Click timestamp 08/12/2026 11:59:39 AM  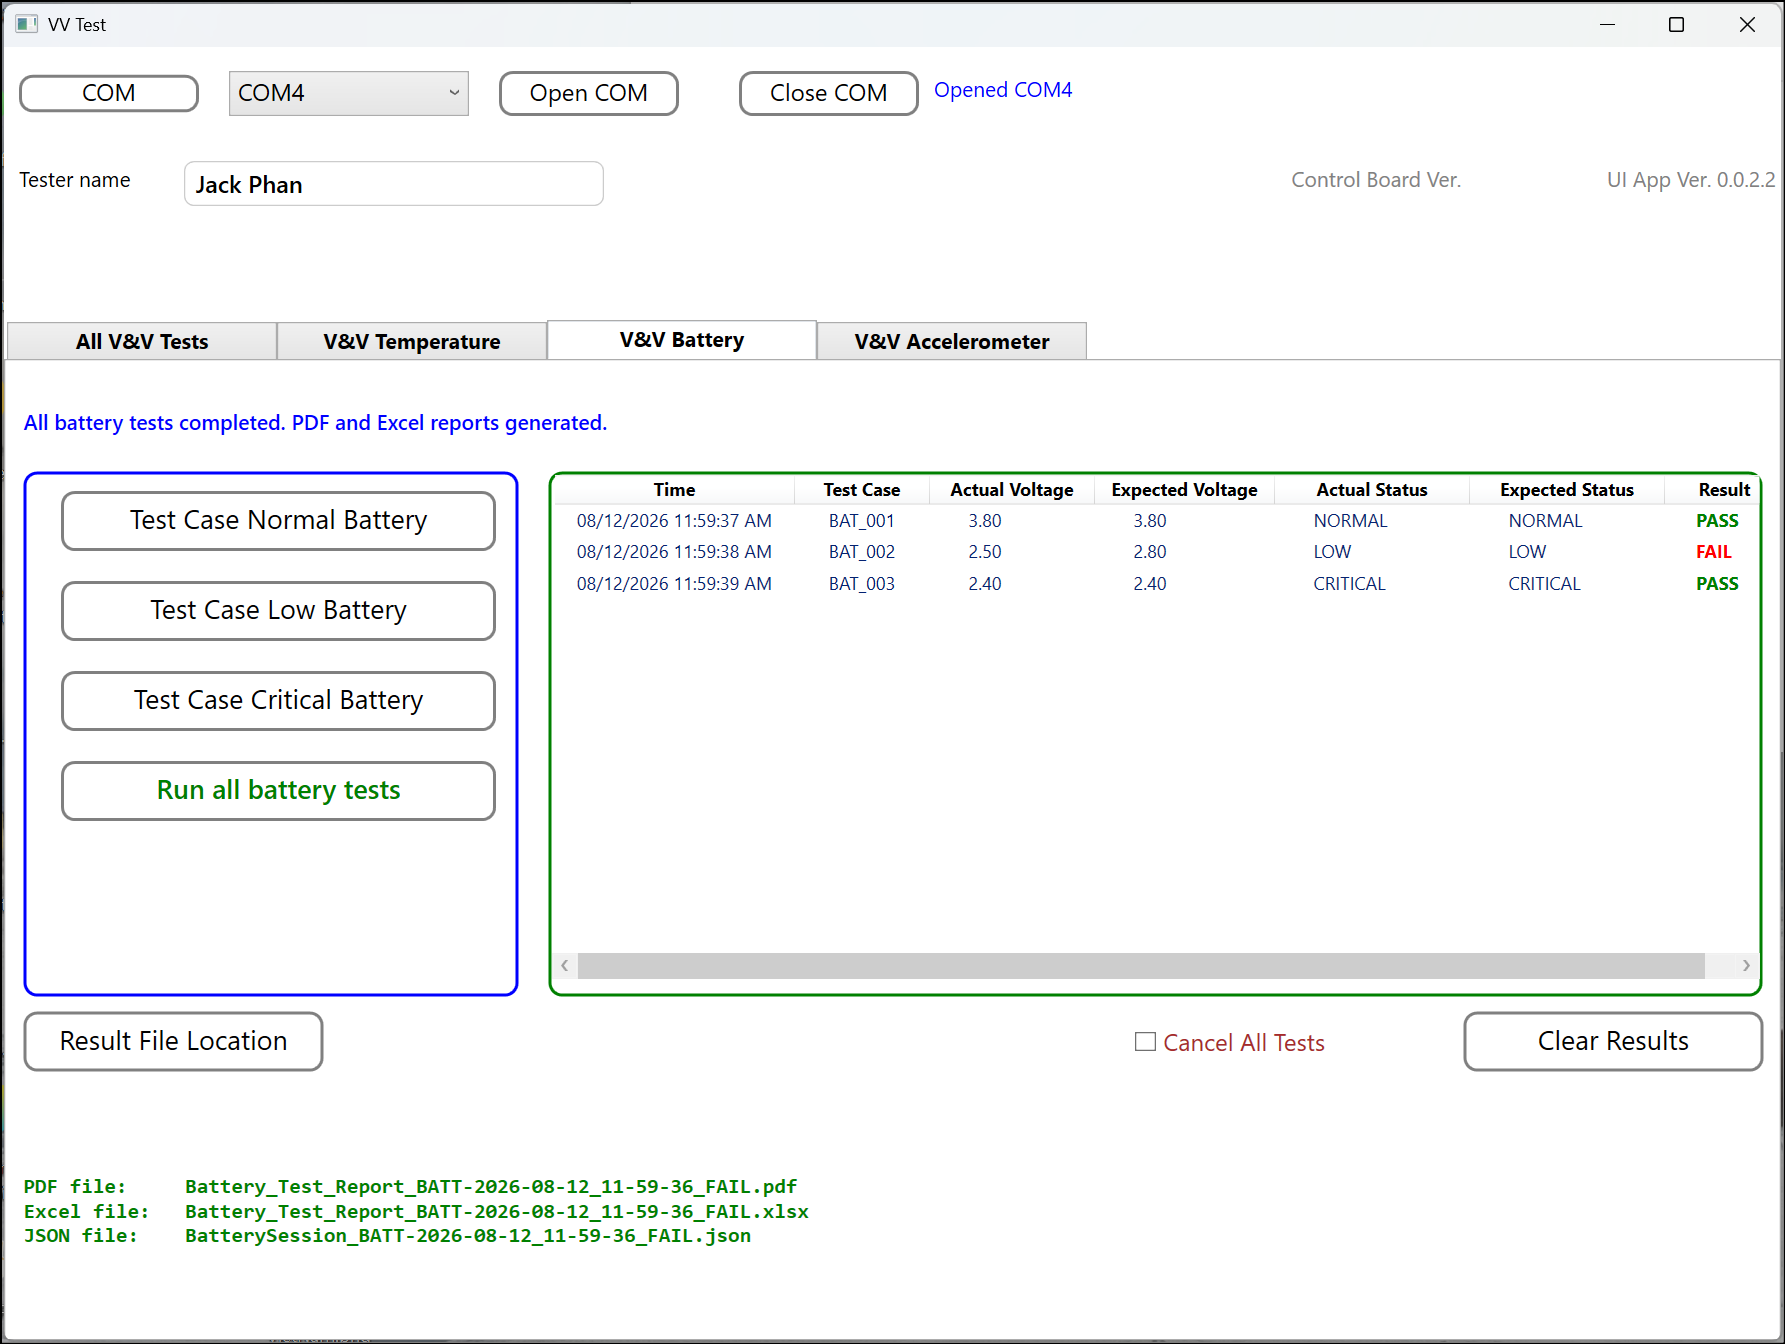(x=674, y=584)
